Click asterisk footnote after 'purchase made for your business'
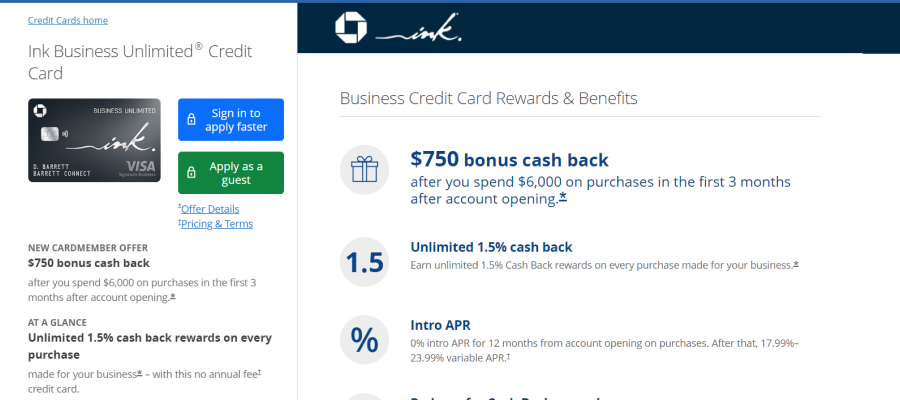The image size is (900, 400). [x=796, y=265]
